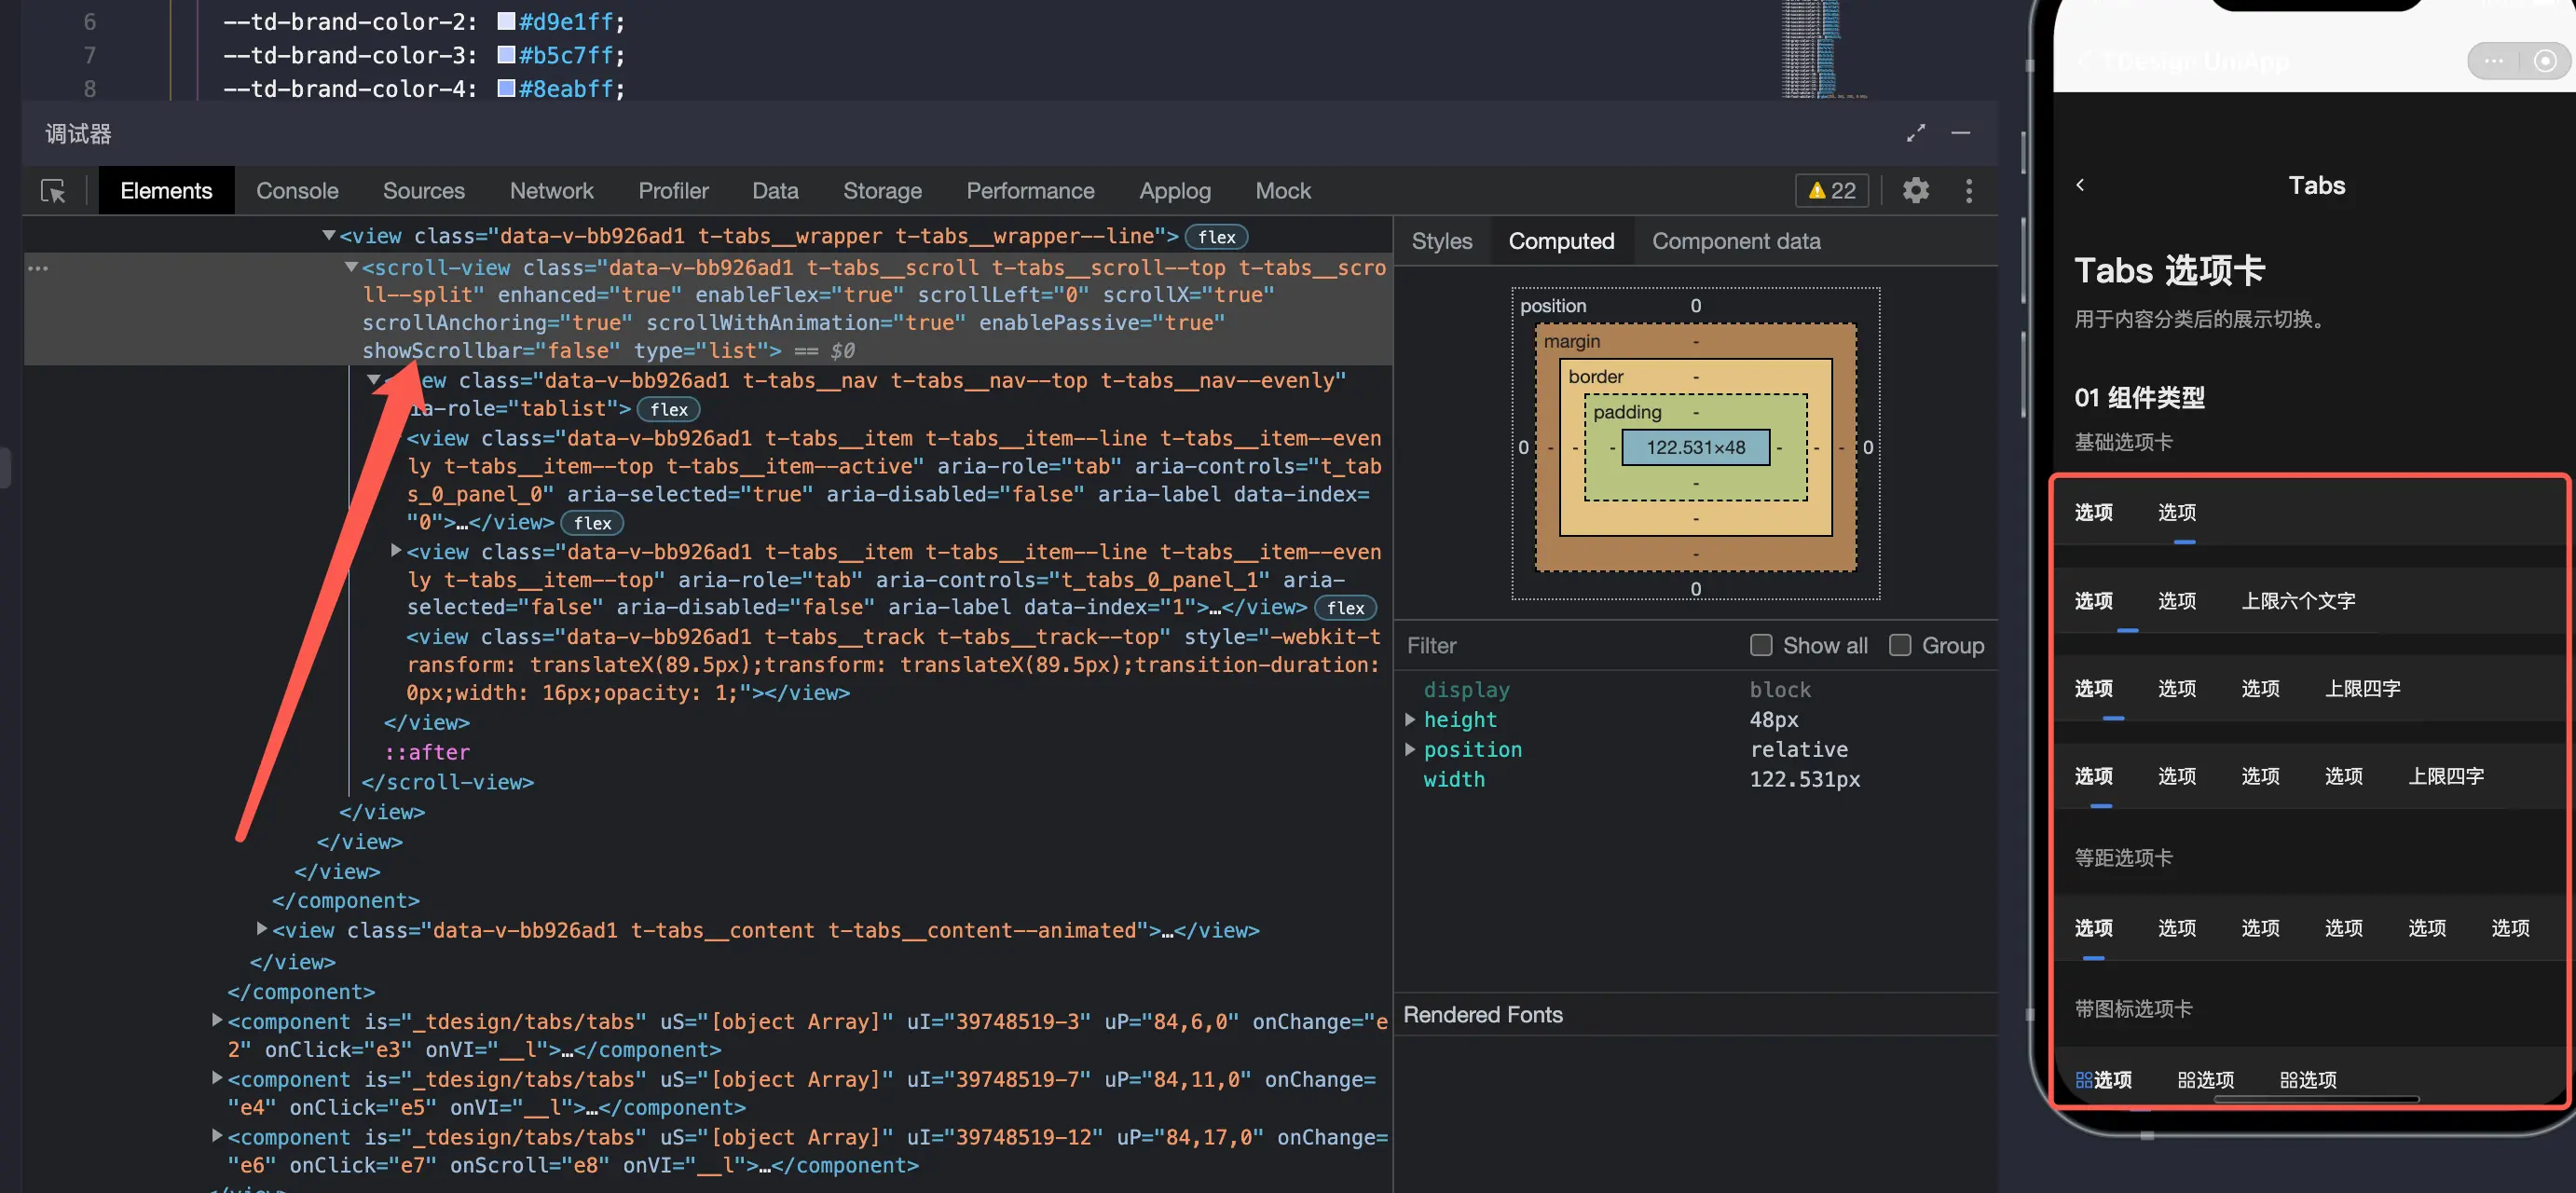This screenshot has height=1193, width=2576.
Task: Open the three-dot devtools menu
Action: click(1969, 191)
